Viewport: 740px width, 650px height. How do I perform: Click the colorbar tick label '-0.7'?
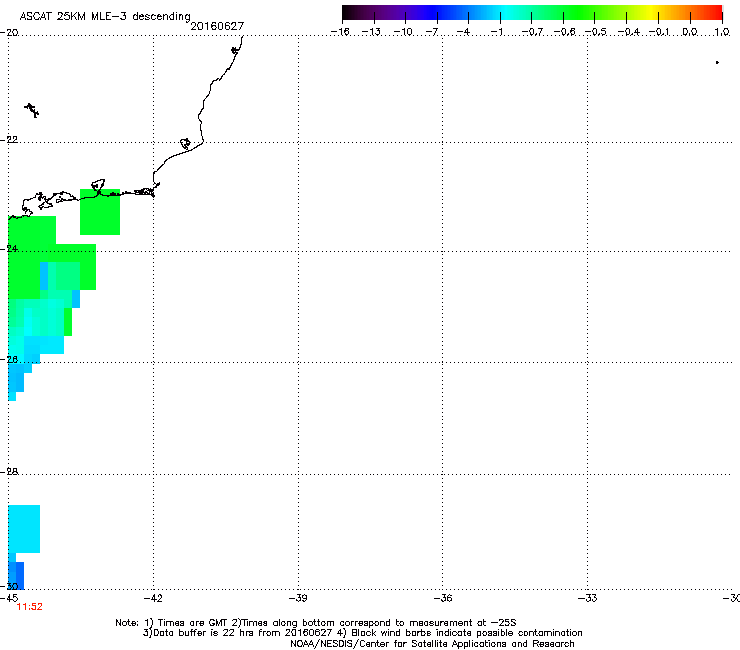point(532,32)
